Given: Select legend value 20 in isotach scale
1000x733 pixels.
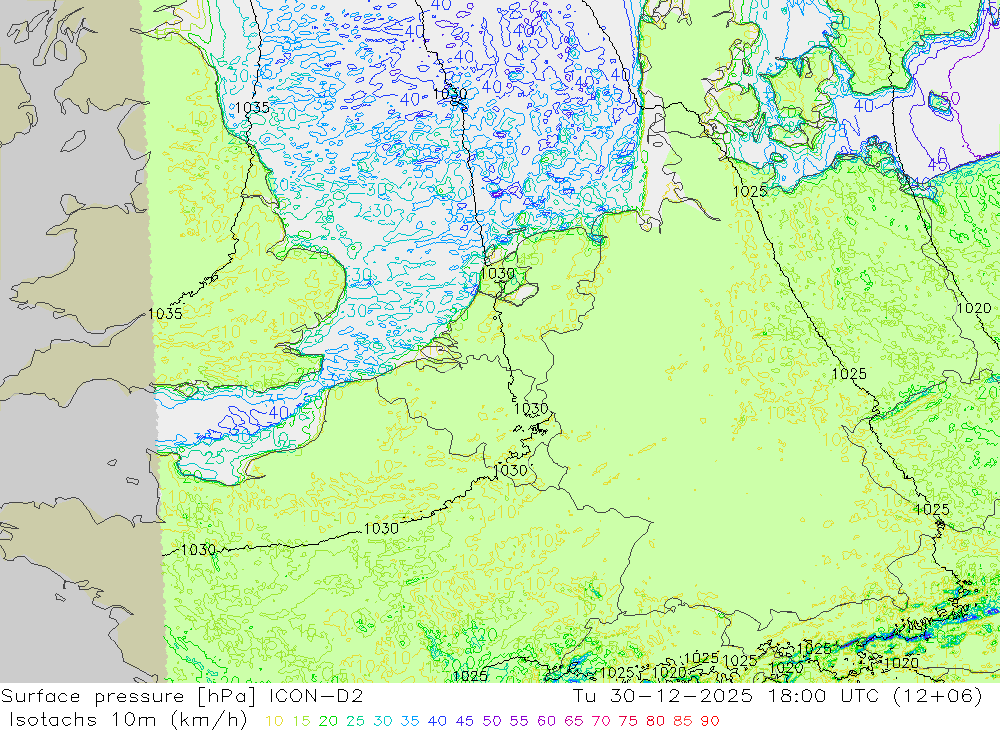Looking at the screenshot, I should (328, 721).
